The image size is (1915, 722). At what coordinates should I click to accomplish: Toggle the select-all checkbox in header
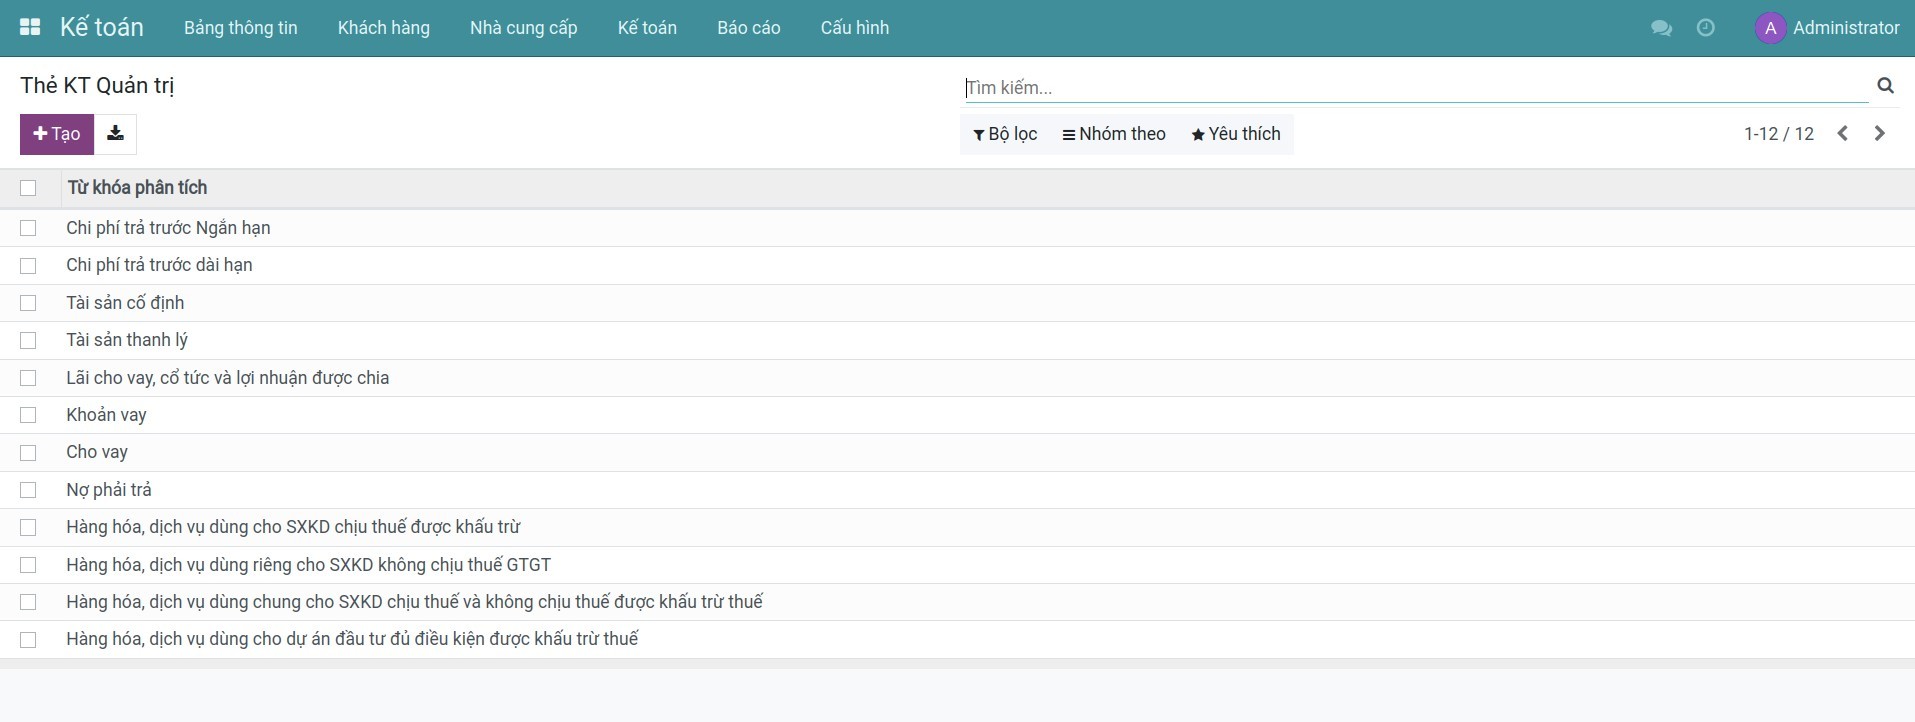click(x=28, y=188)
